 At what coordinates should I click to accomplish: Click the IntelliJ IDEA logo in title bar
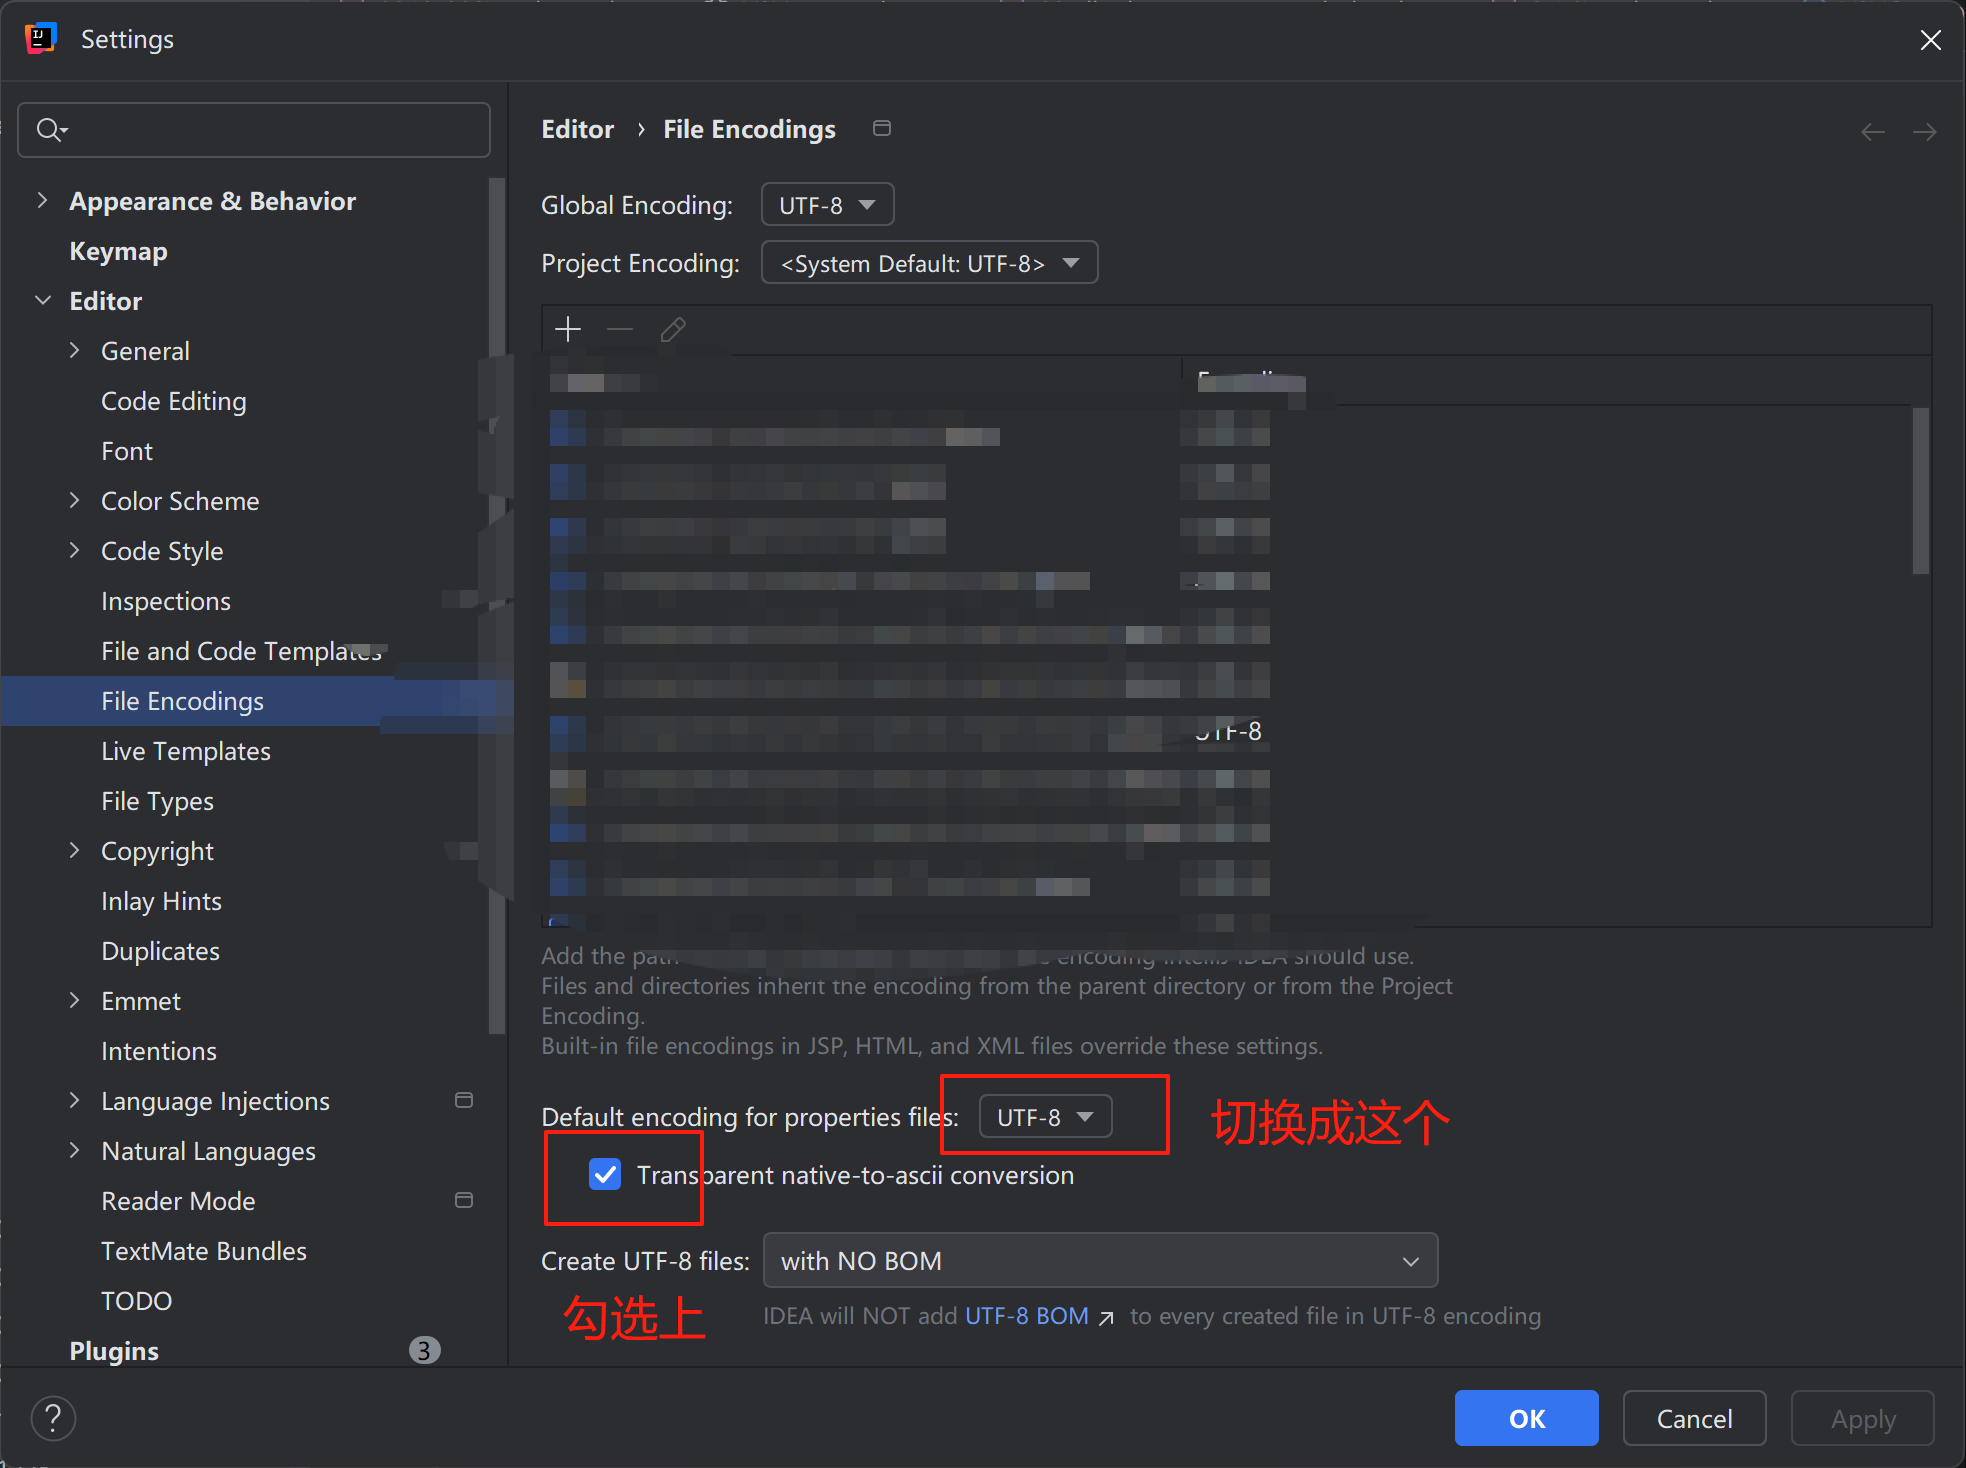[x=41, y=38]
